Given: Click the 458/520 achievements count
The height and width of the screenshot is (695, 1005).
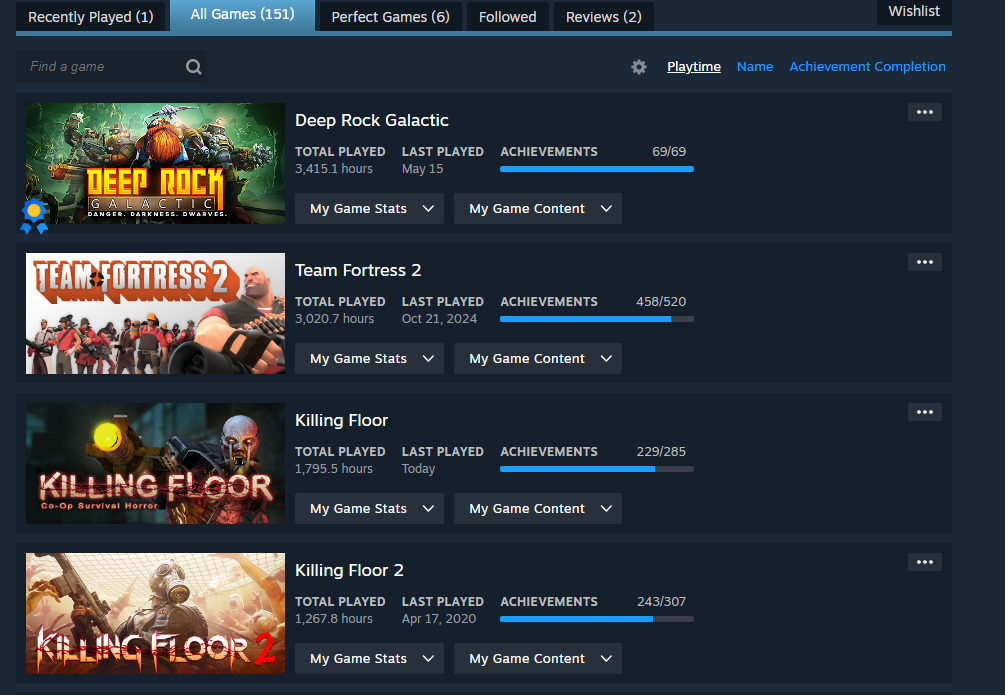Looking at the screenshot, I should coord(661,302).
